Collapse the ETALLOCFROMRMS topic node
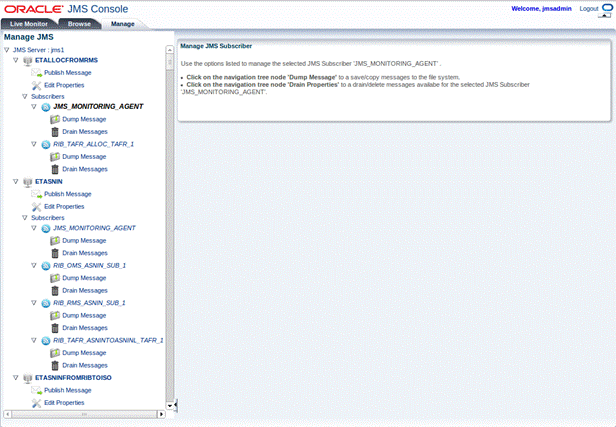 (x=16, y=60)
